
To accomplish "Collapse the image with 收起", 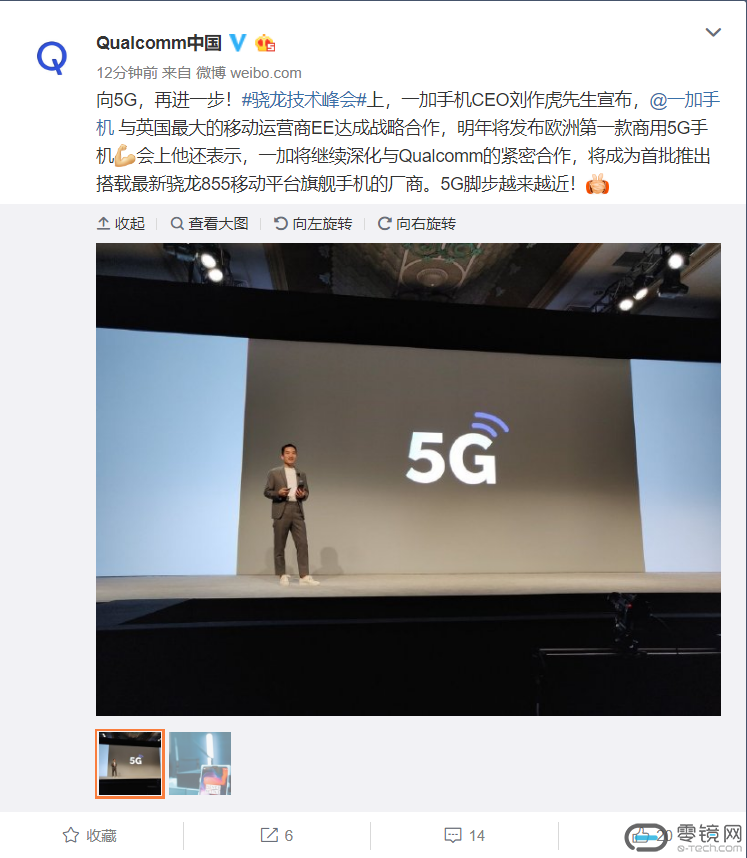I will pos(121,224).
